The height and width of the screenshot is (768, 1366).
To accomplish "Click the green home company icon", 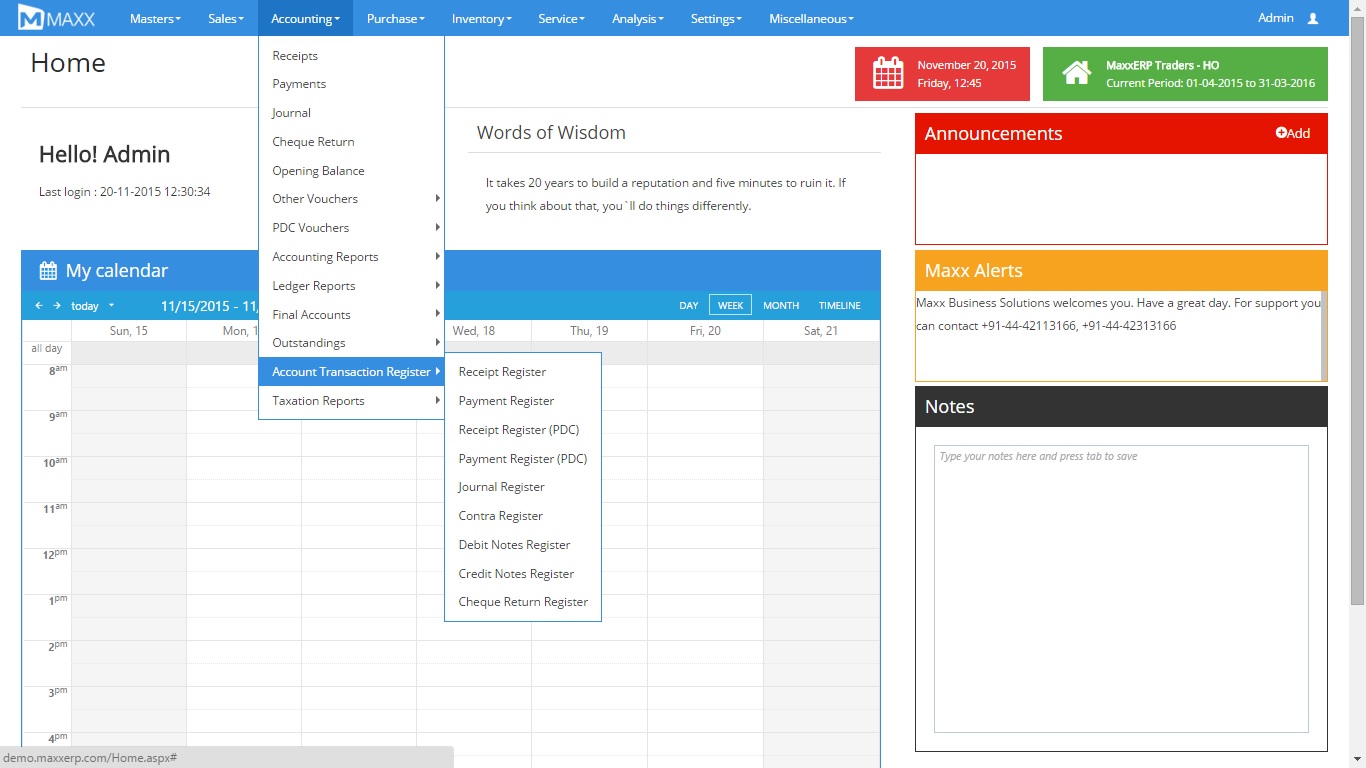I will 1076,74.
